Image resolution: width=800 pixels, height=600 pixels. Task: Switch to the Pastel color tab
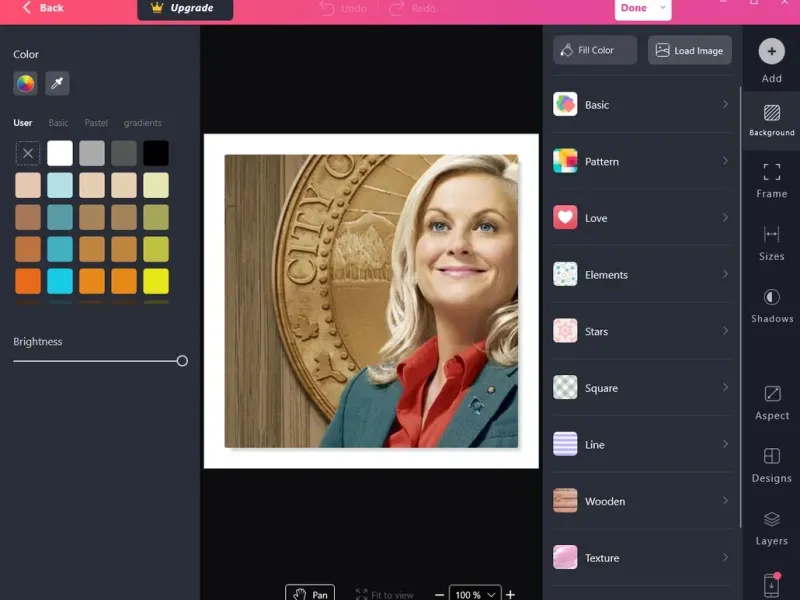point(96,123)
